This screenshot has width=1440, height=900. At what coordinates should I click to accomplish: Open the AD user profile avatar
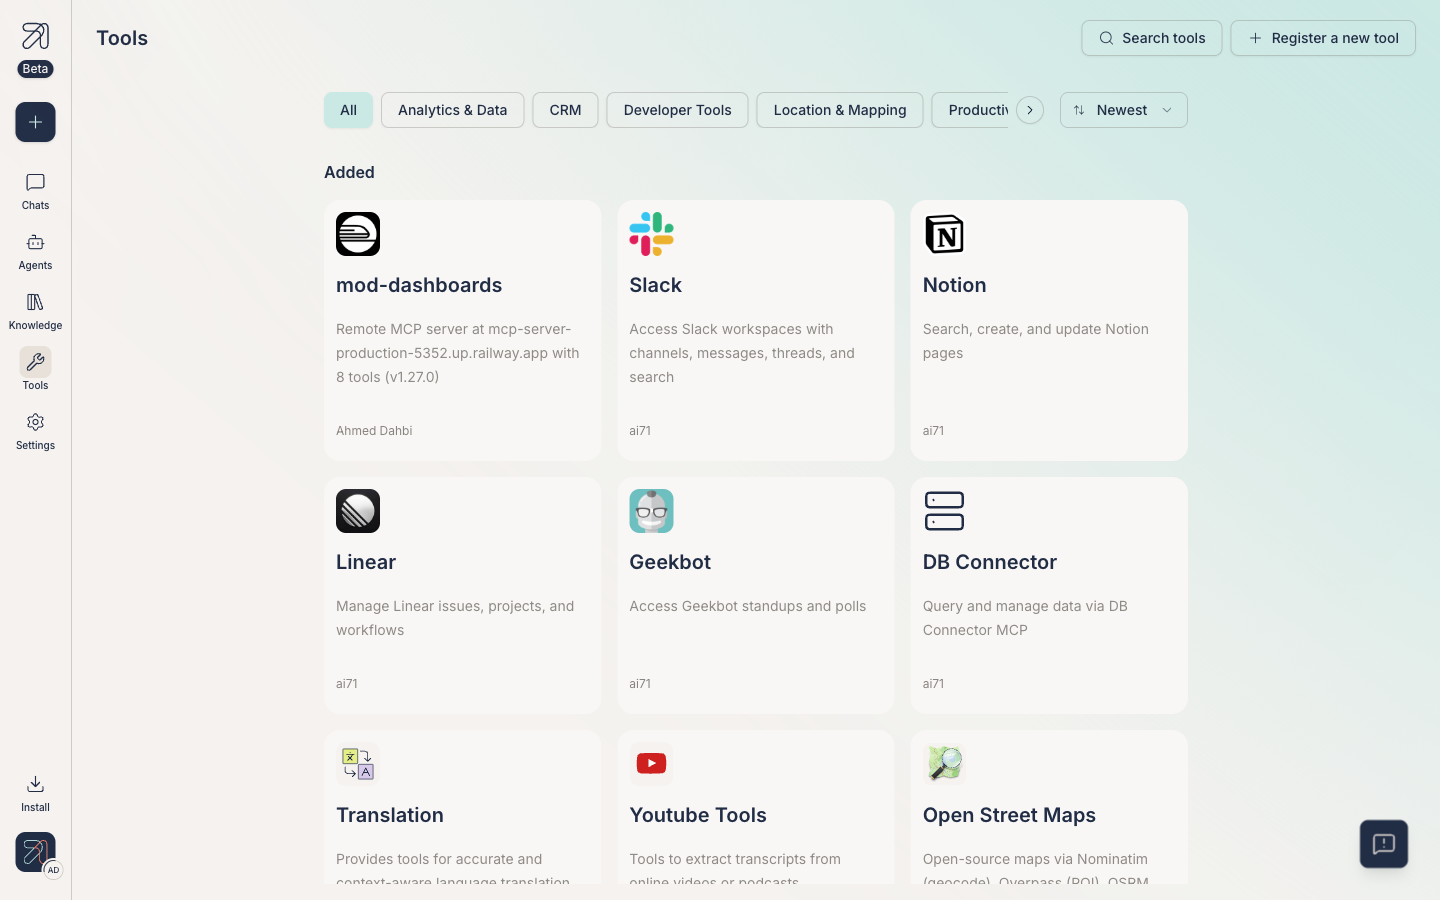coord(35,853)
